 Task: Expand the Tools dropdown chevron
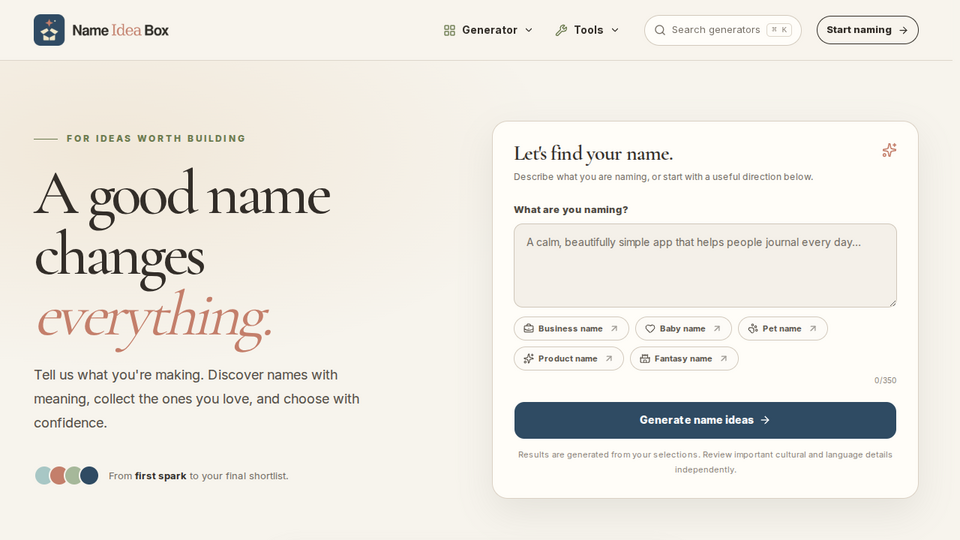pos(615,30)
